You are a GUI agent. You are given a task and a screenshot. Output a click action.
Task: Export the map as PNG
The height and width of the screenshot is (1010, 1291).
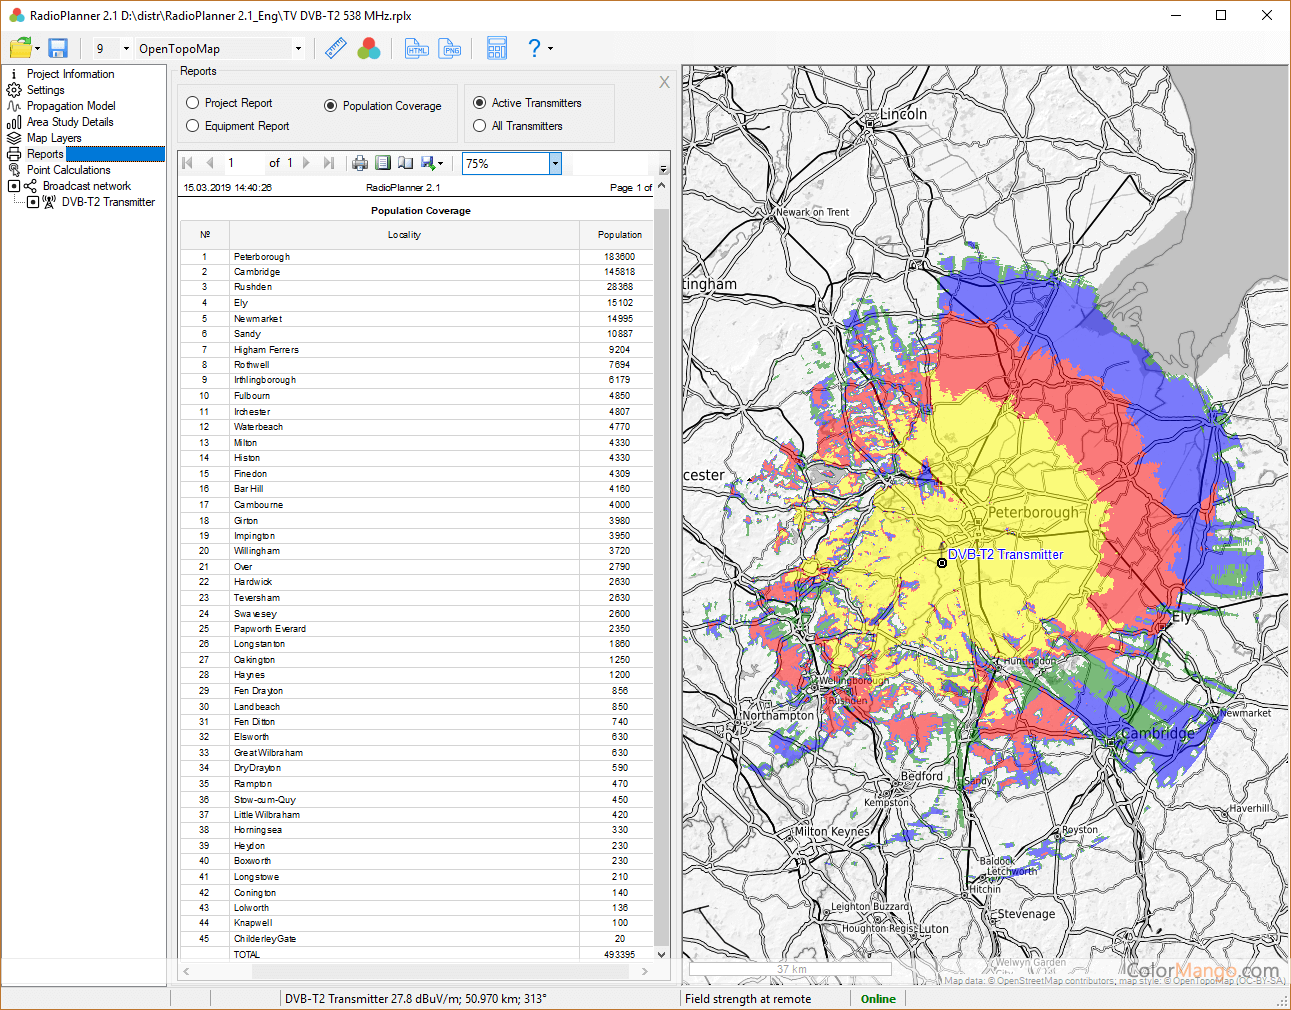pos(450,48)
